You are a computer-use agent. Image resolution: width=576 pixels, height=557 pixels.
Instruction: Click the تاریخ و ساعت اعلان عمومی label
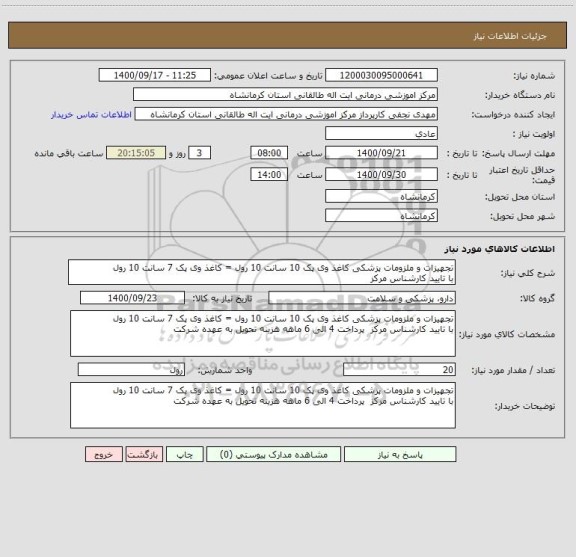[269, 76]
